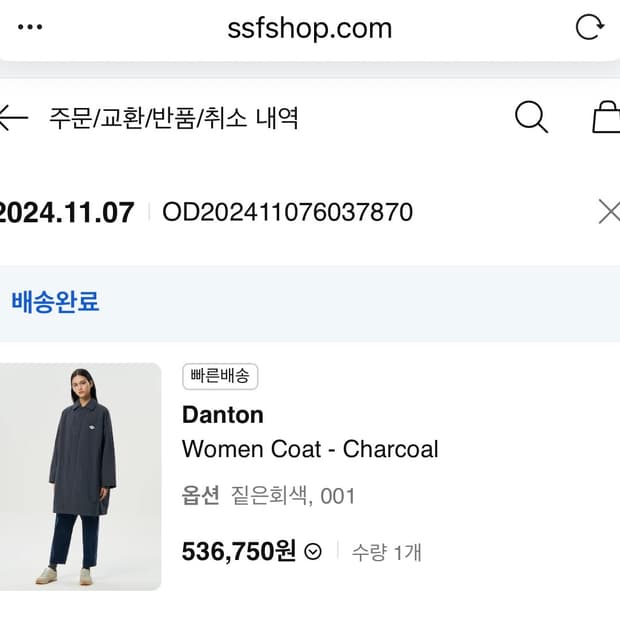The height and width of the screenshot is (620, 620).
Task: Open the browser more options menu
Action: (x=31, y=27)
